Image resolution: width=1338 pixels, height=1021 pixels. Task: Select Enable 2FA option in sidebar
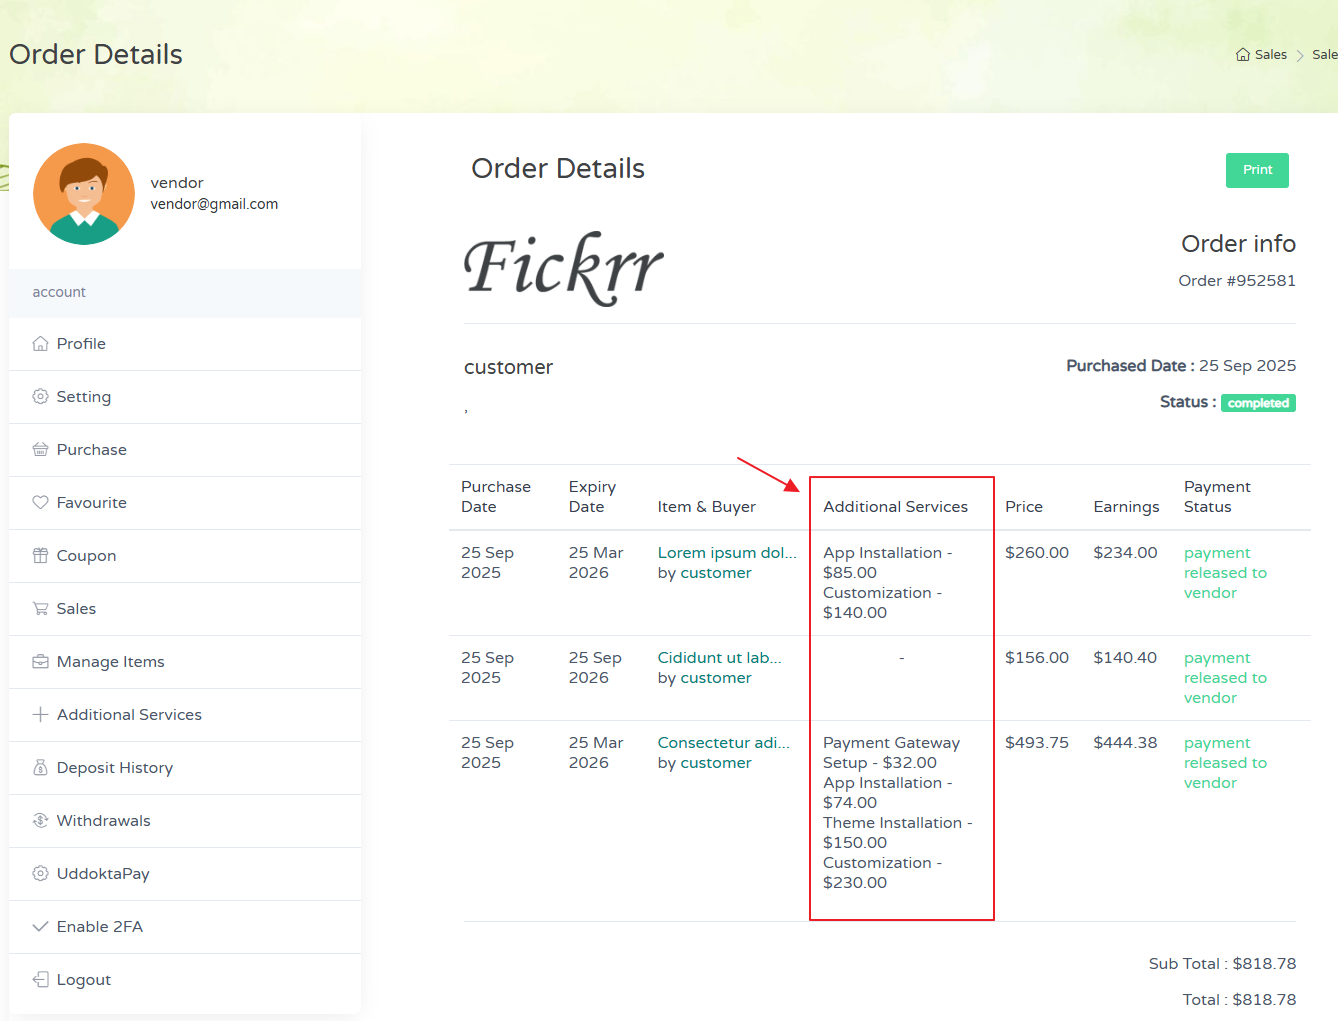tap(99, 927)
